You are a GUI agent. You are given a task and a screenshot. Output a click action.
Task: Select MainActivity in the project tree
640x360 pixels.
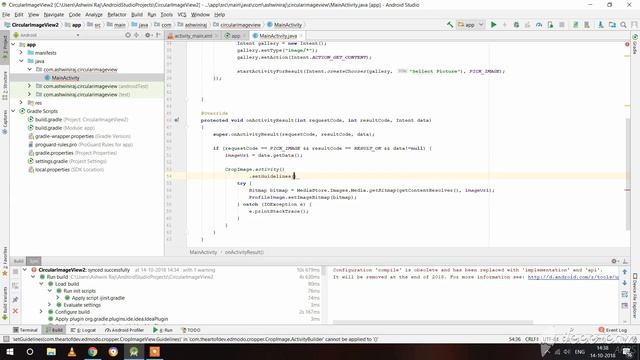point(65,78)
